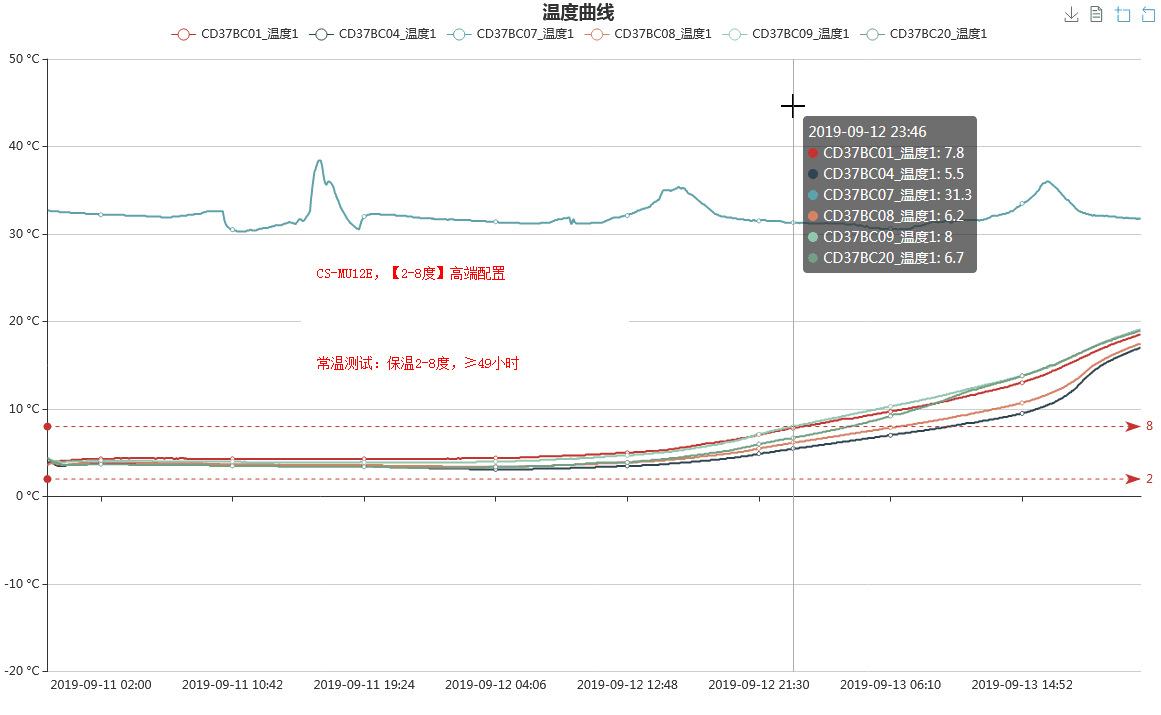Click x-axis label 2019-09-11 10:42
The height and width of the screenshot is (715, 1161).
[x=232, y=685]
